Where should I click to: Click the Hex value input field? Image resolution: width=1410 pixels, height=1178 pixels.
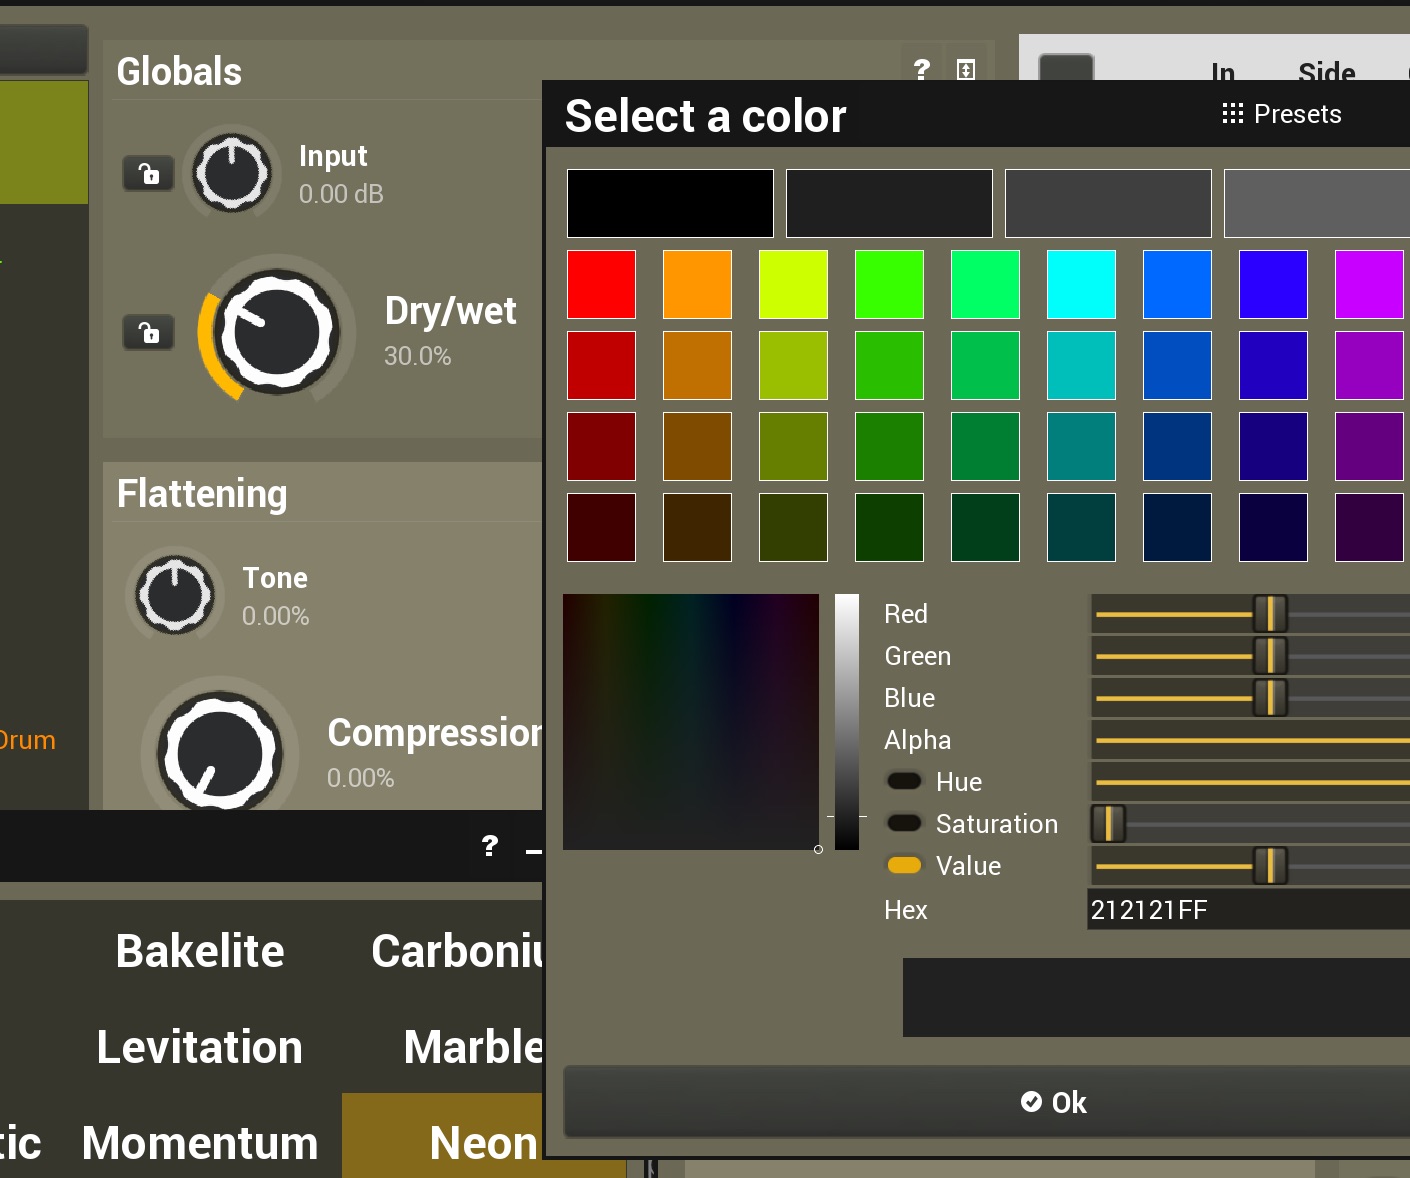1248,910
